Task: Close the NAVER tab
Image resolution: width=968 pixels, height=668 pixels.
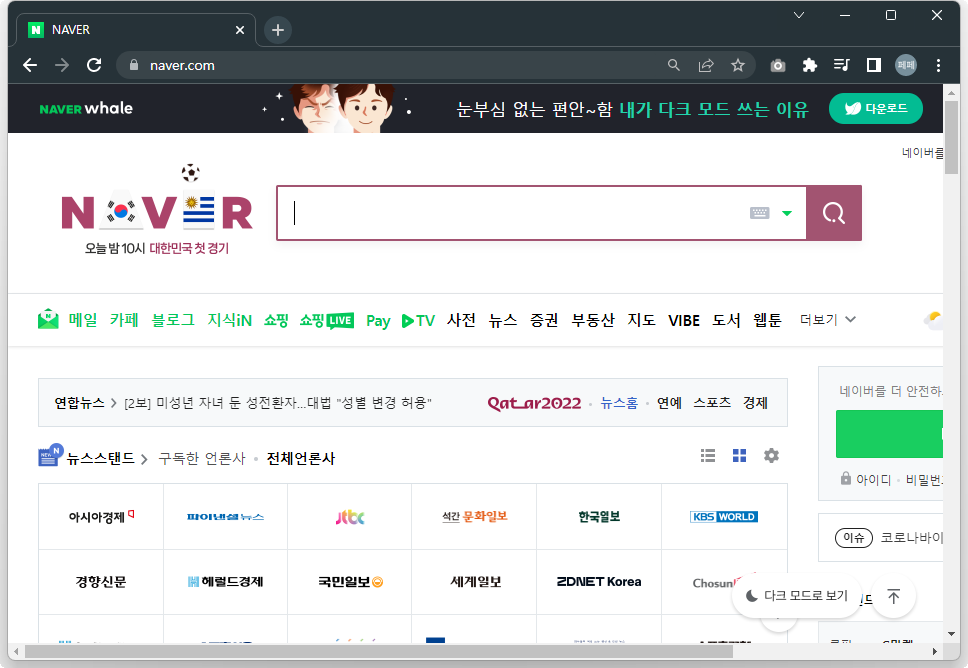Action: pyautogui.click(x=240, y=30)
